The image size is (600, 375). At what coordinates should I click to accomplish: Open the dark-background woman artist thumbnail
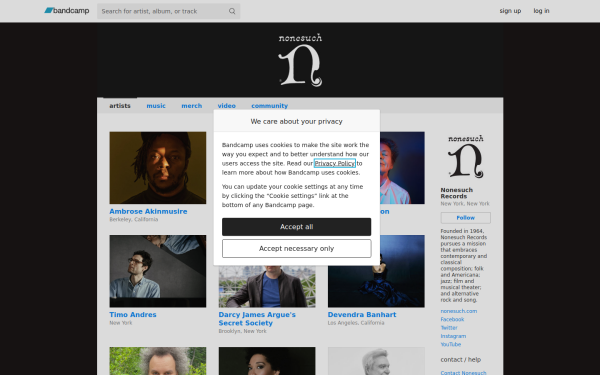[x=267, y=361]
